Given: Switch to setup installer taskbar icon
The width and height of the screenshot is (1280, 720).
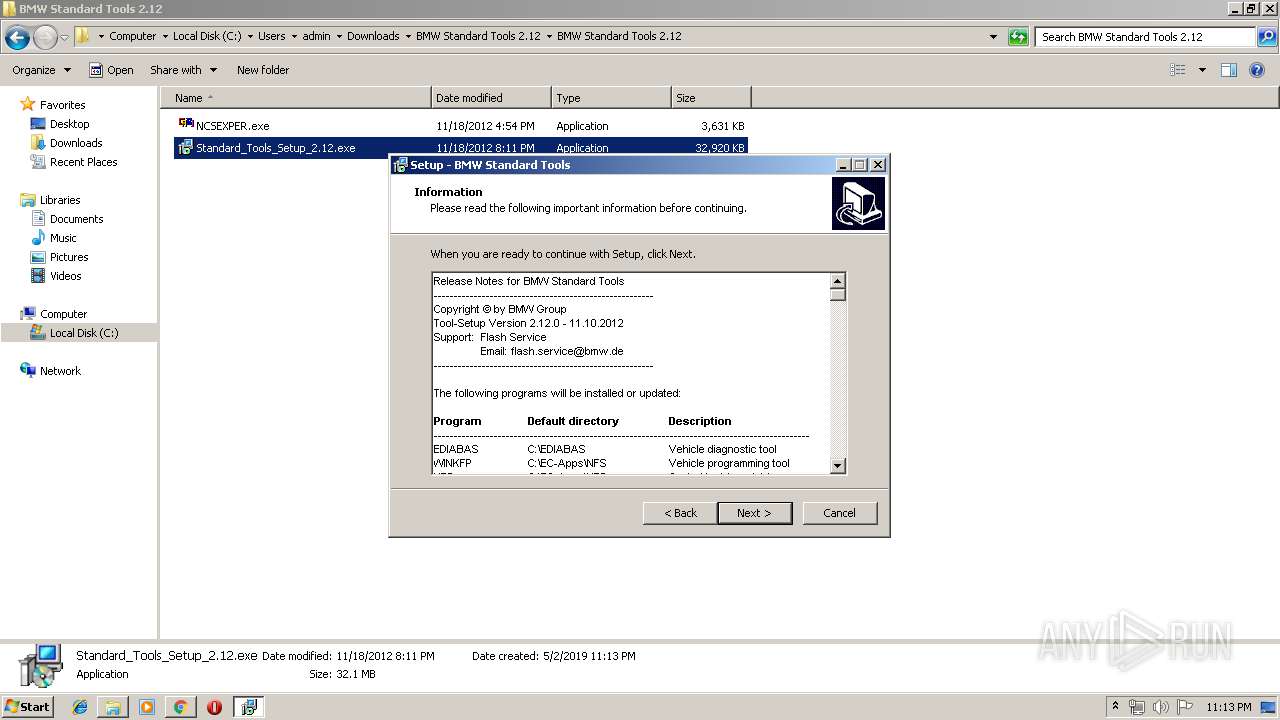Looking at the screenshot, I should pos(248,707).
